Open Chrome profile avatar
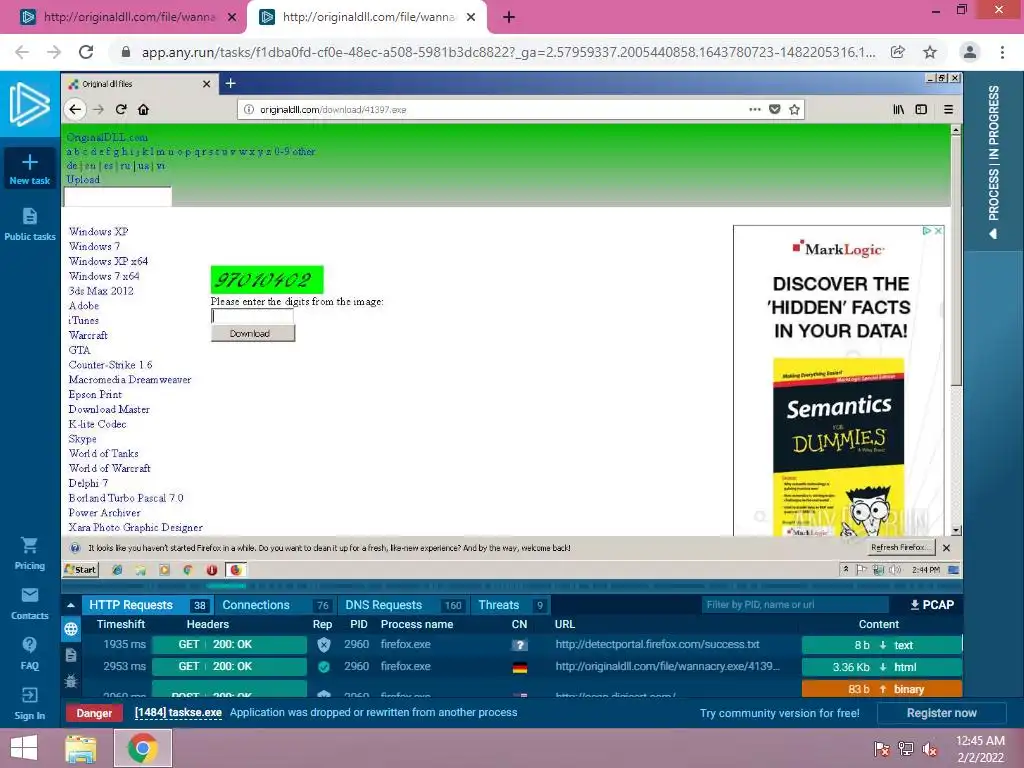This screenshot has width=1024, height=768. click(x=970, y=52)
